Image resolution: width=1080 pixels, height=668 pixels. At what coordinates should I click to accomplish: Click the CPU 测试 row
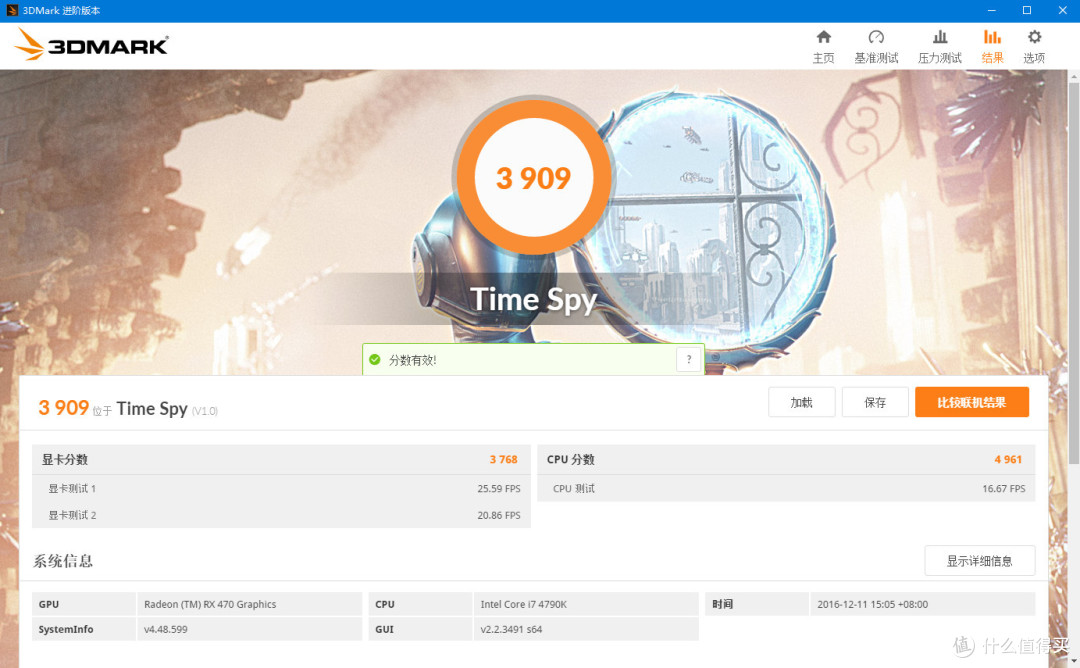click(x=786, y=488)
